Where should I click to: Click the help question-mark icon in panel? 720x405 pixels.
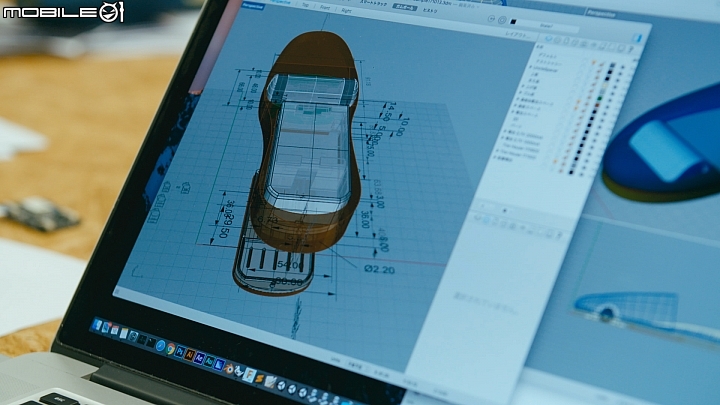coord(631,49)
